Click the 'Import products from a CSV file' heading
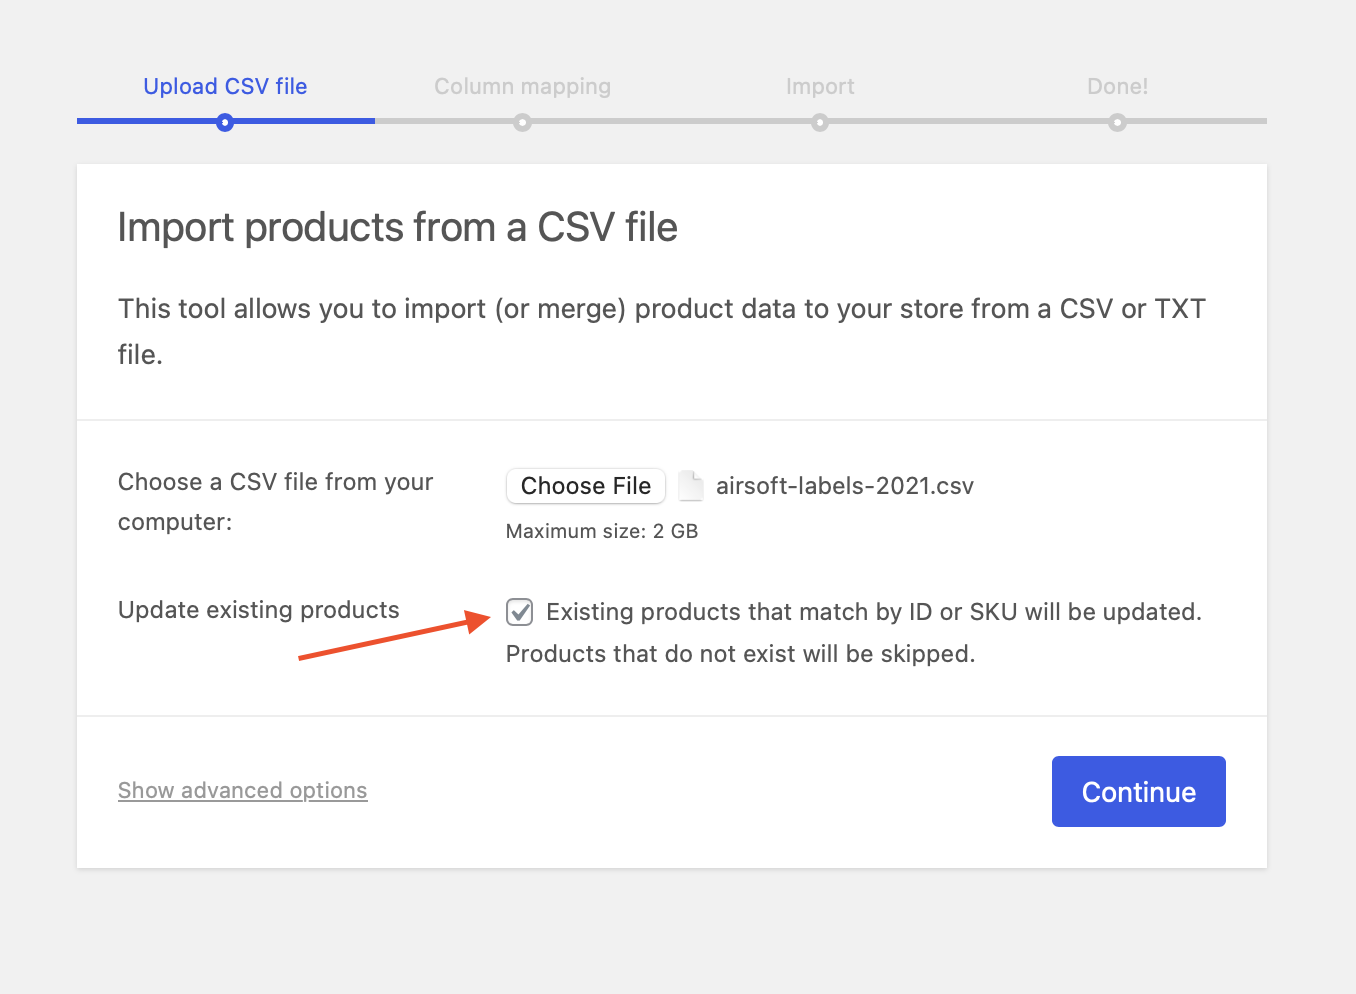This screenshot has width=1356, height=994. pos(397,228)
